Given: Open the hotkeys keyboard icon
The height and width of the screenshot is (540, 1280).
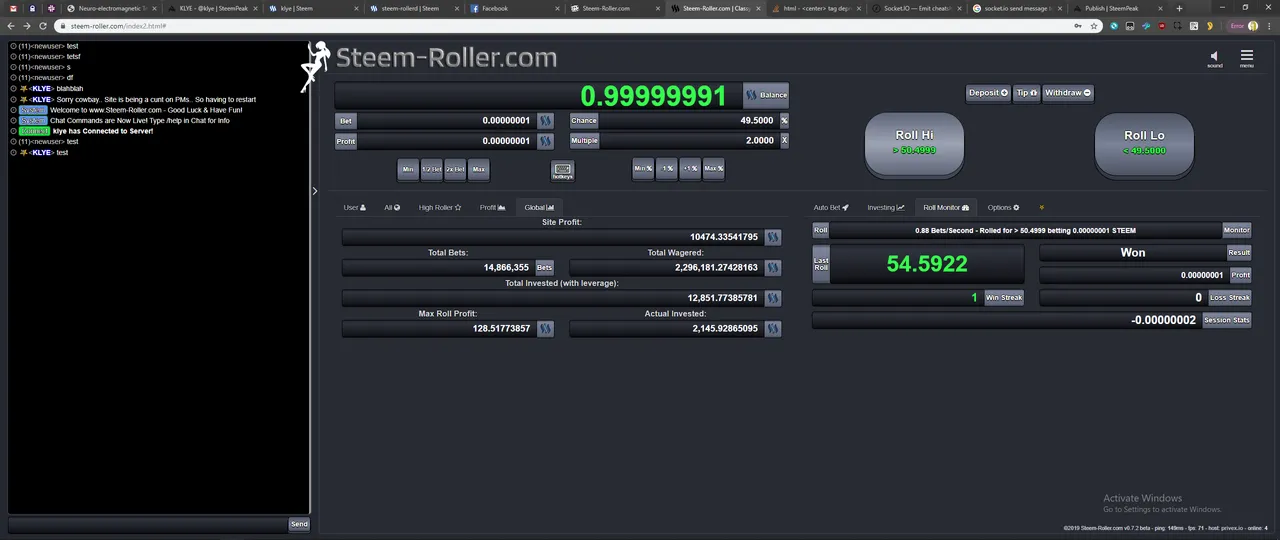Looking at the screenshot, I should tap(562, 170).
